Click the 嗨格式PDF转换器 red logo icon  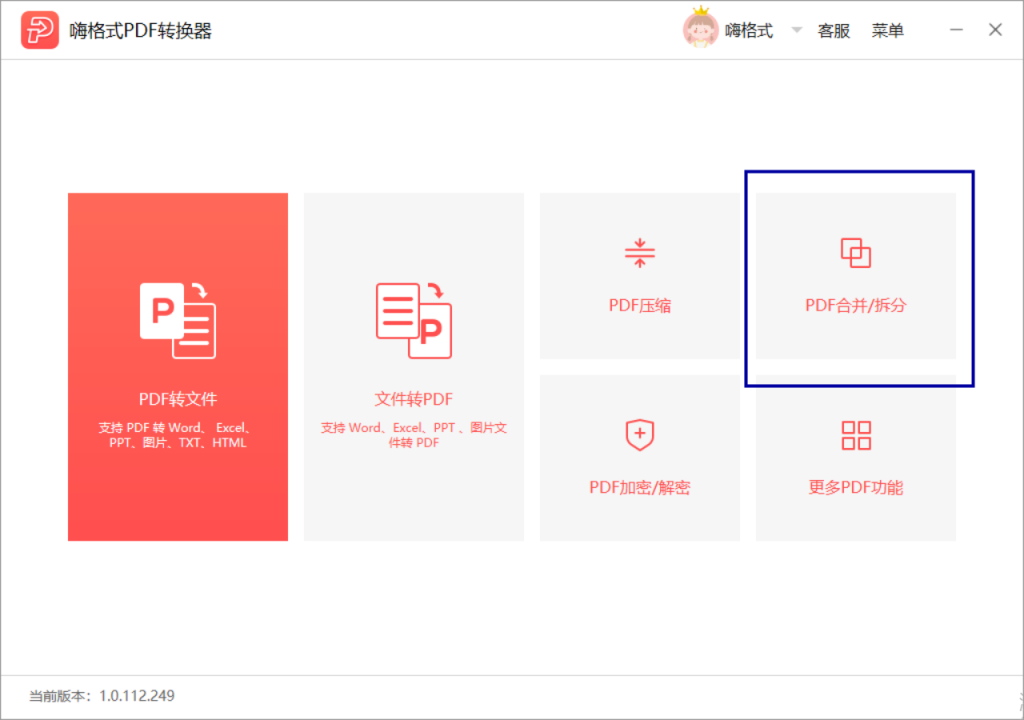pyautogui.click(x=40, y=30)
